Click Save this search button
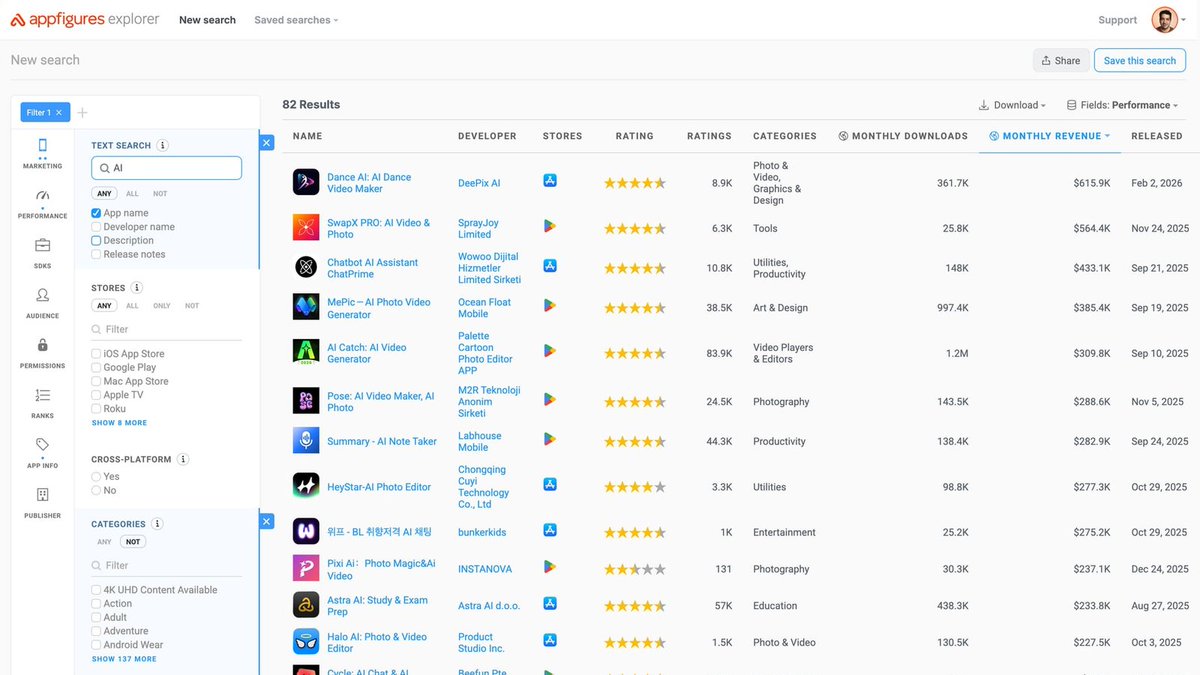 pos(1140,60)
